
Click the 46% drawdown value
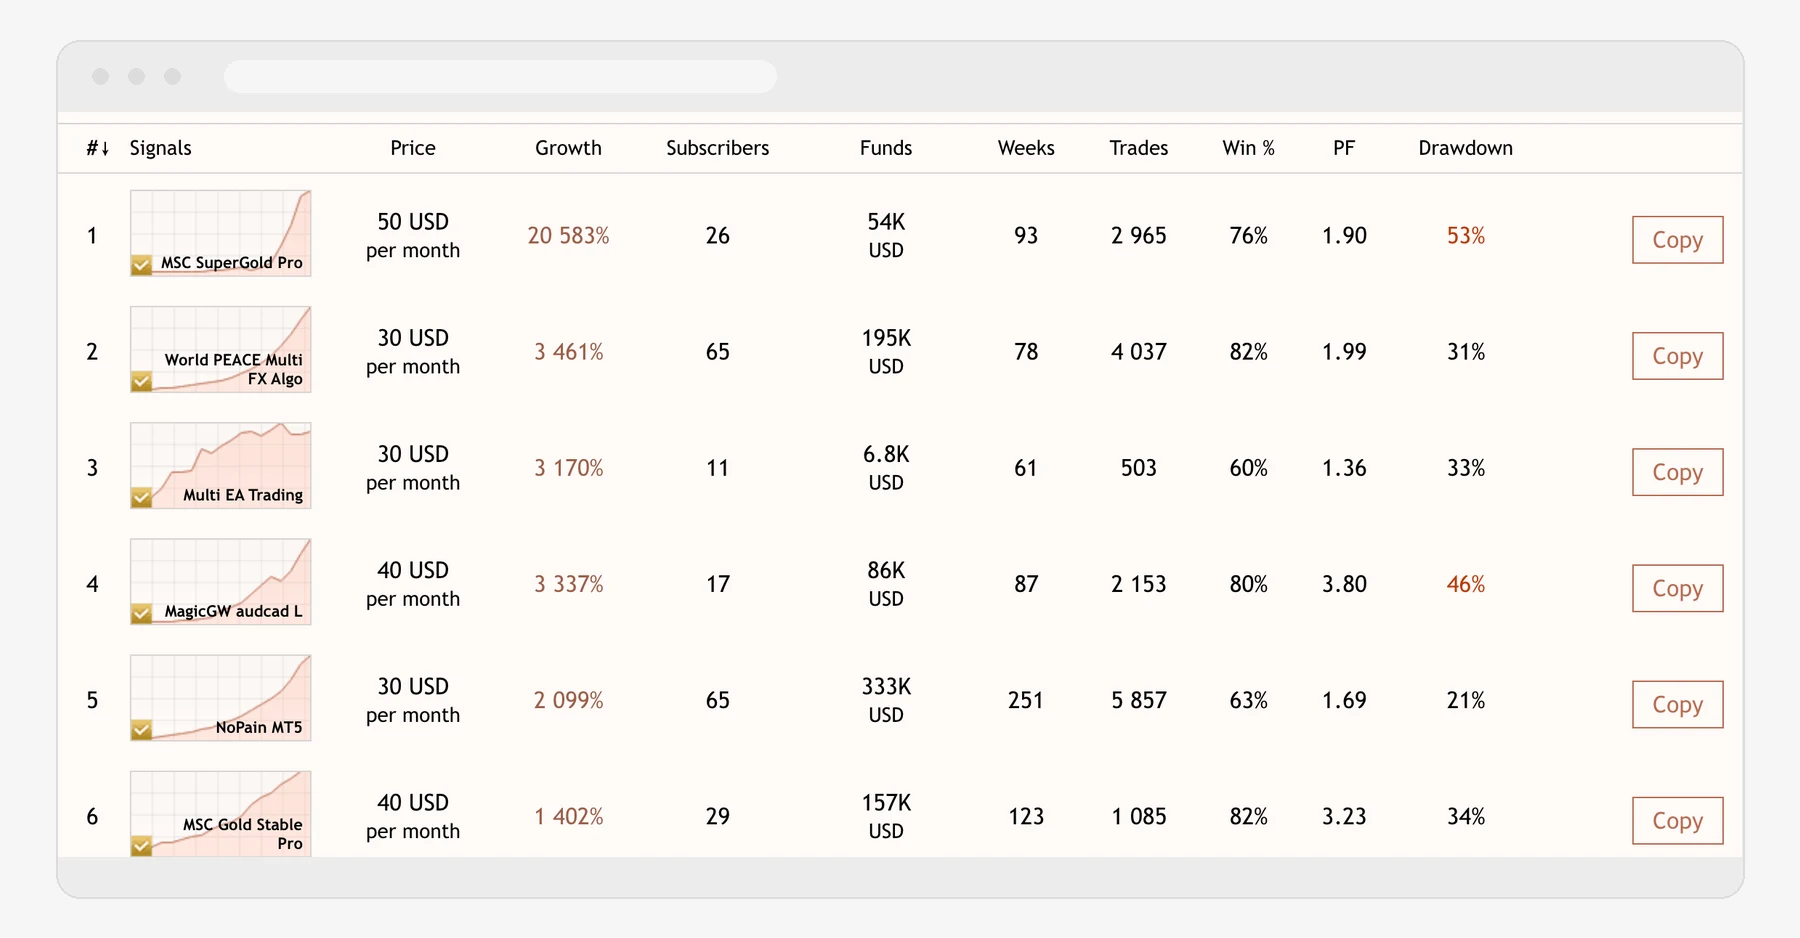(1465, 584)
